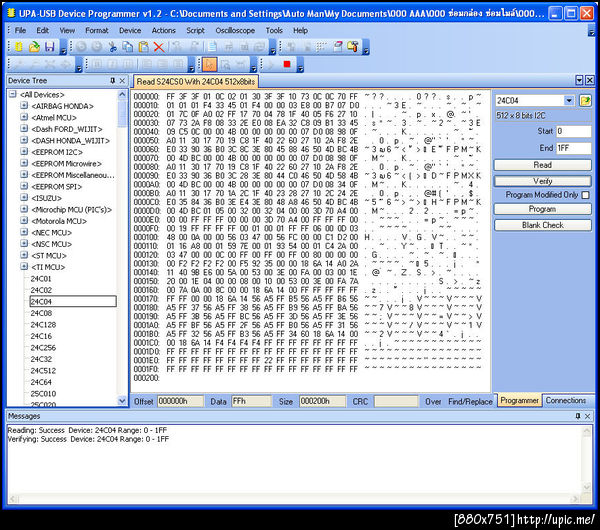
Task: Select the highlighted arrow pointer tool
Action: pyautogui.click(x=209, y=64)
